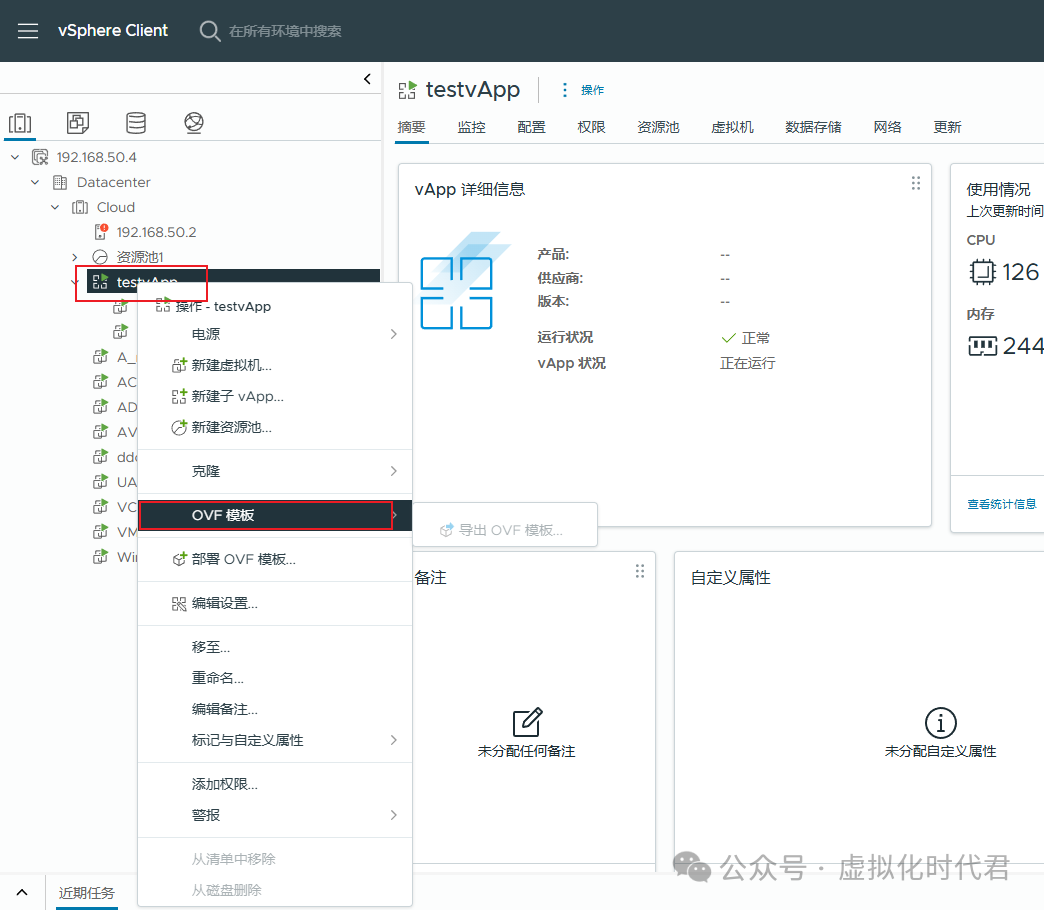Choose 编辑设置... menu entry
This screenshot has height=910, width=1044.
point(275,603)
